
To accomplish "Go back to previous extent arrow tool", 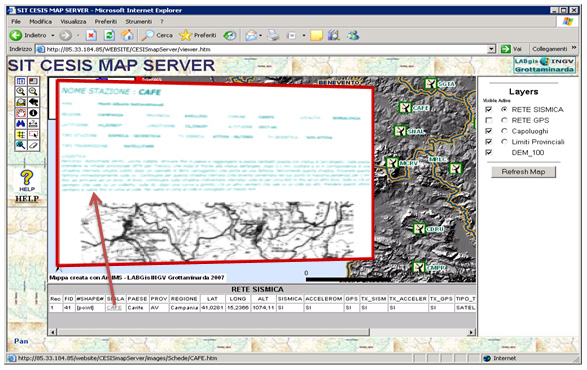I will coord(33,102).
